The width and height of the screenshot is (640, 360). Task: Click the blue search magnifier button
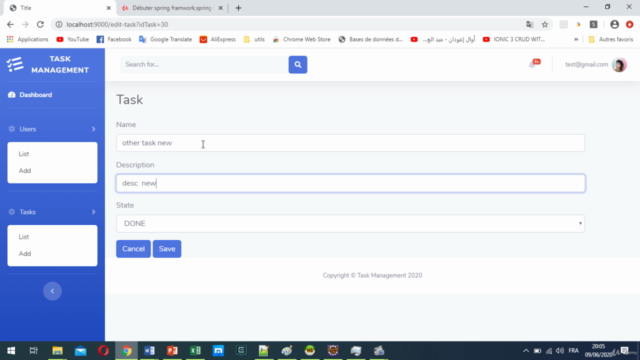point(298,64)
